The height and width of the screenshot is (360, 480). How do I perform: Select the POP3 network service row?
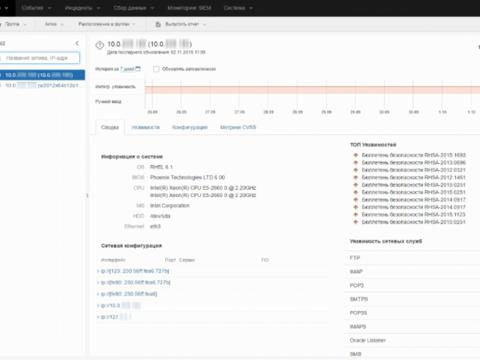(x=412, y=285)
